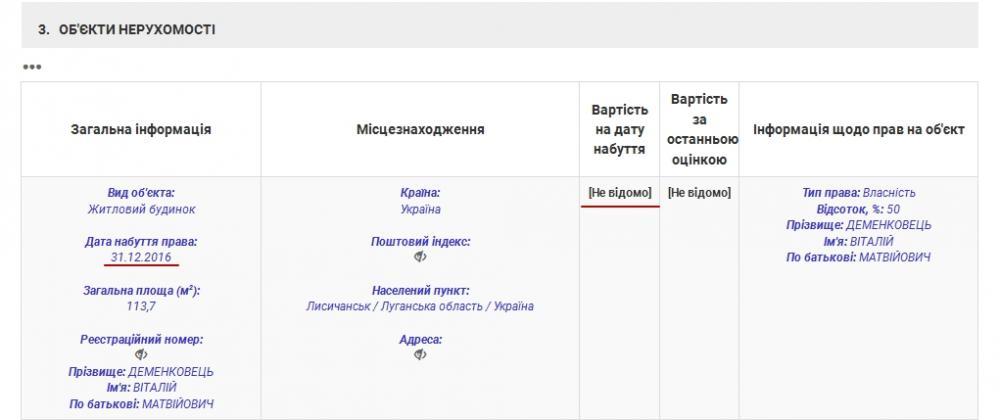Click the red-underlined [Не відомо] value
Viewport: 1000px width, 420px height.
point(620,192)
